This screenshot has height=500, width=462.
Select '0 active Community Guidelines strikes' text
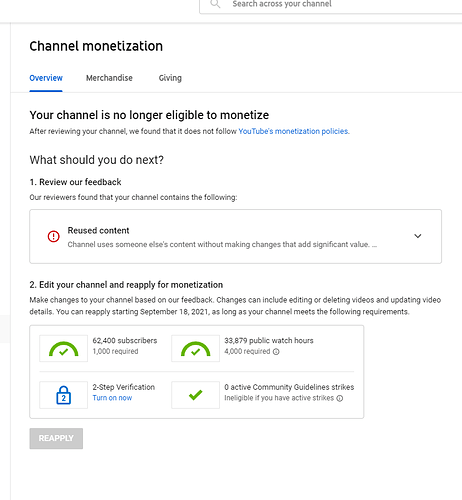click(x=289, y=387)
